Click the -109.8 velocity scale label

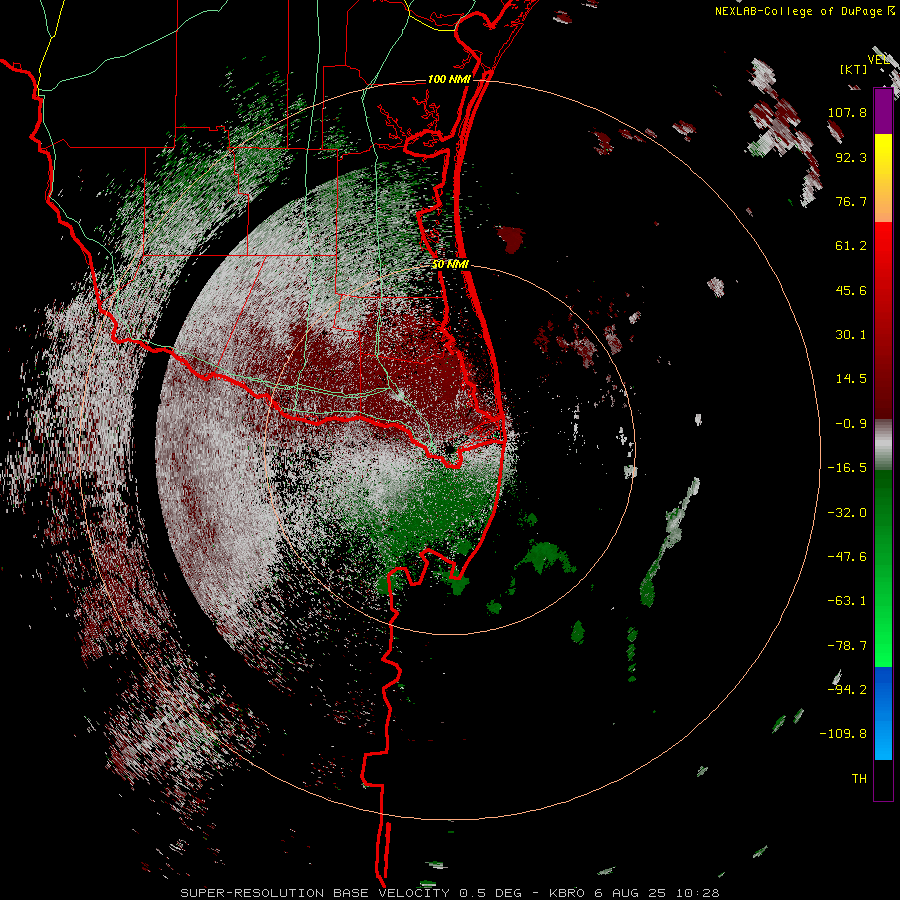click(843, 734)
